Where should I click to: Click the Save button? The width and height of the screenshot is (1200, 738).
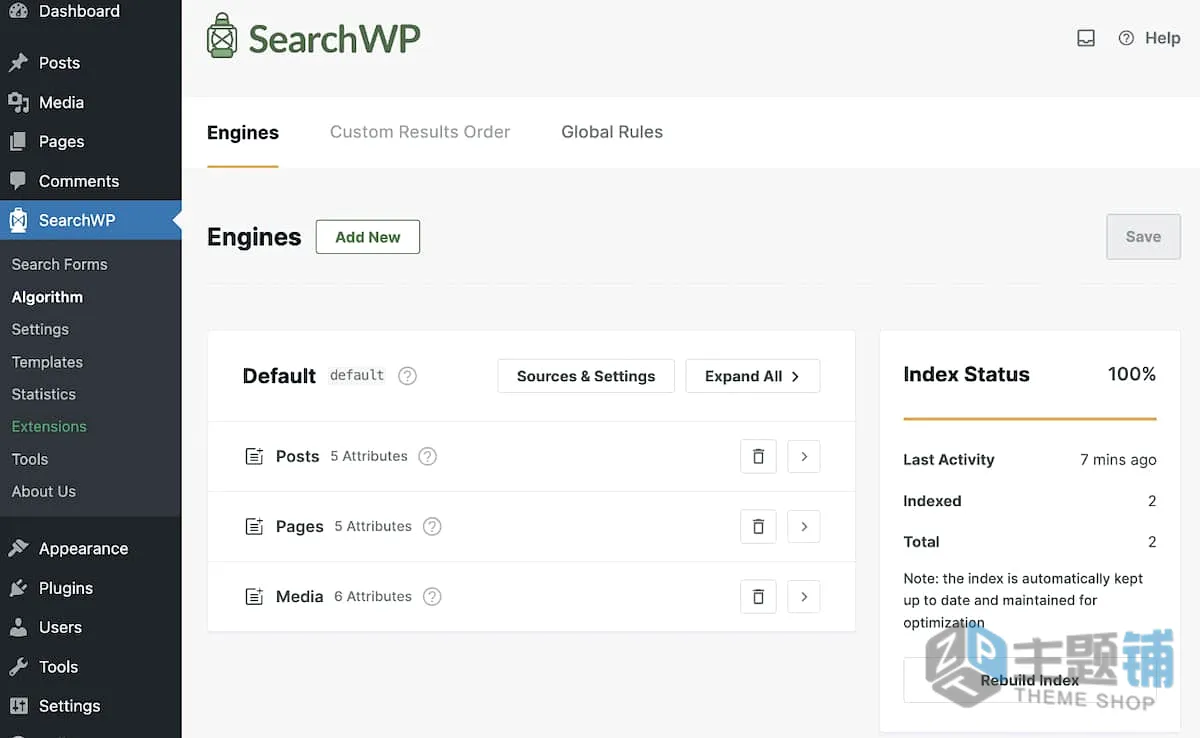coord(1143,237)
